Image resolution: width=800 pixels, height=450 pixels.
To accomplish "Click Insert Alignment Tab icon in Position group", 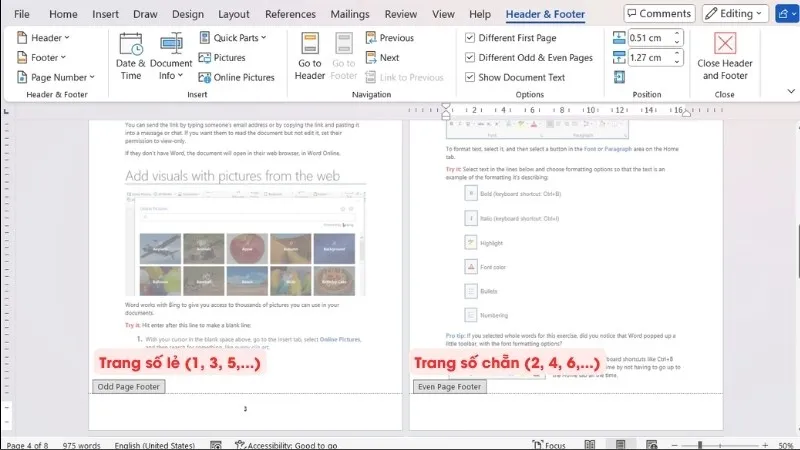I will (620, 77).
